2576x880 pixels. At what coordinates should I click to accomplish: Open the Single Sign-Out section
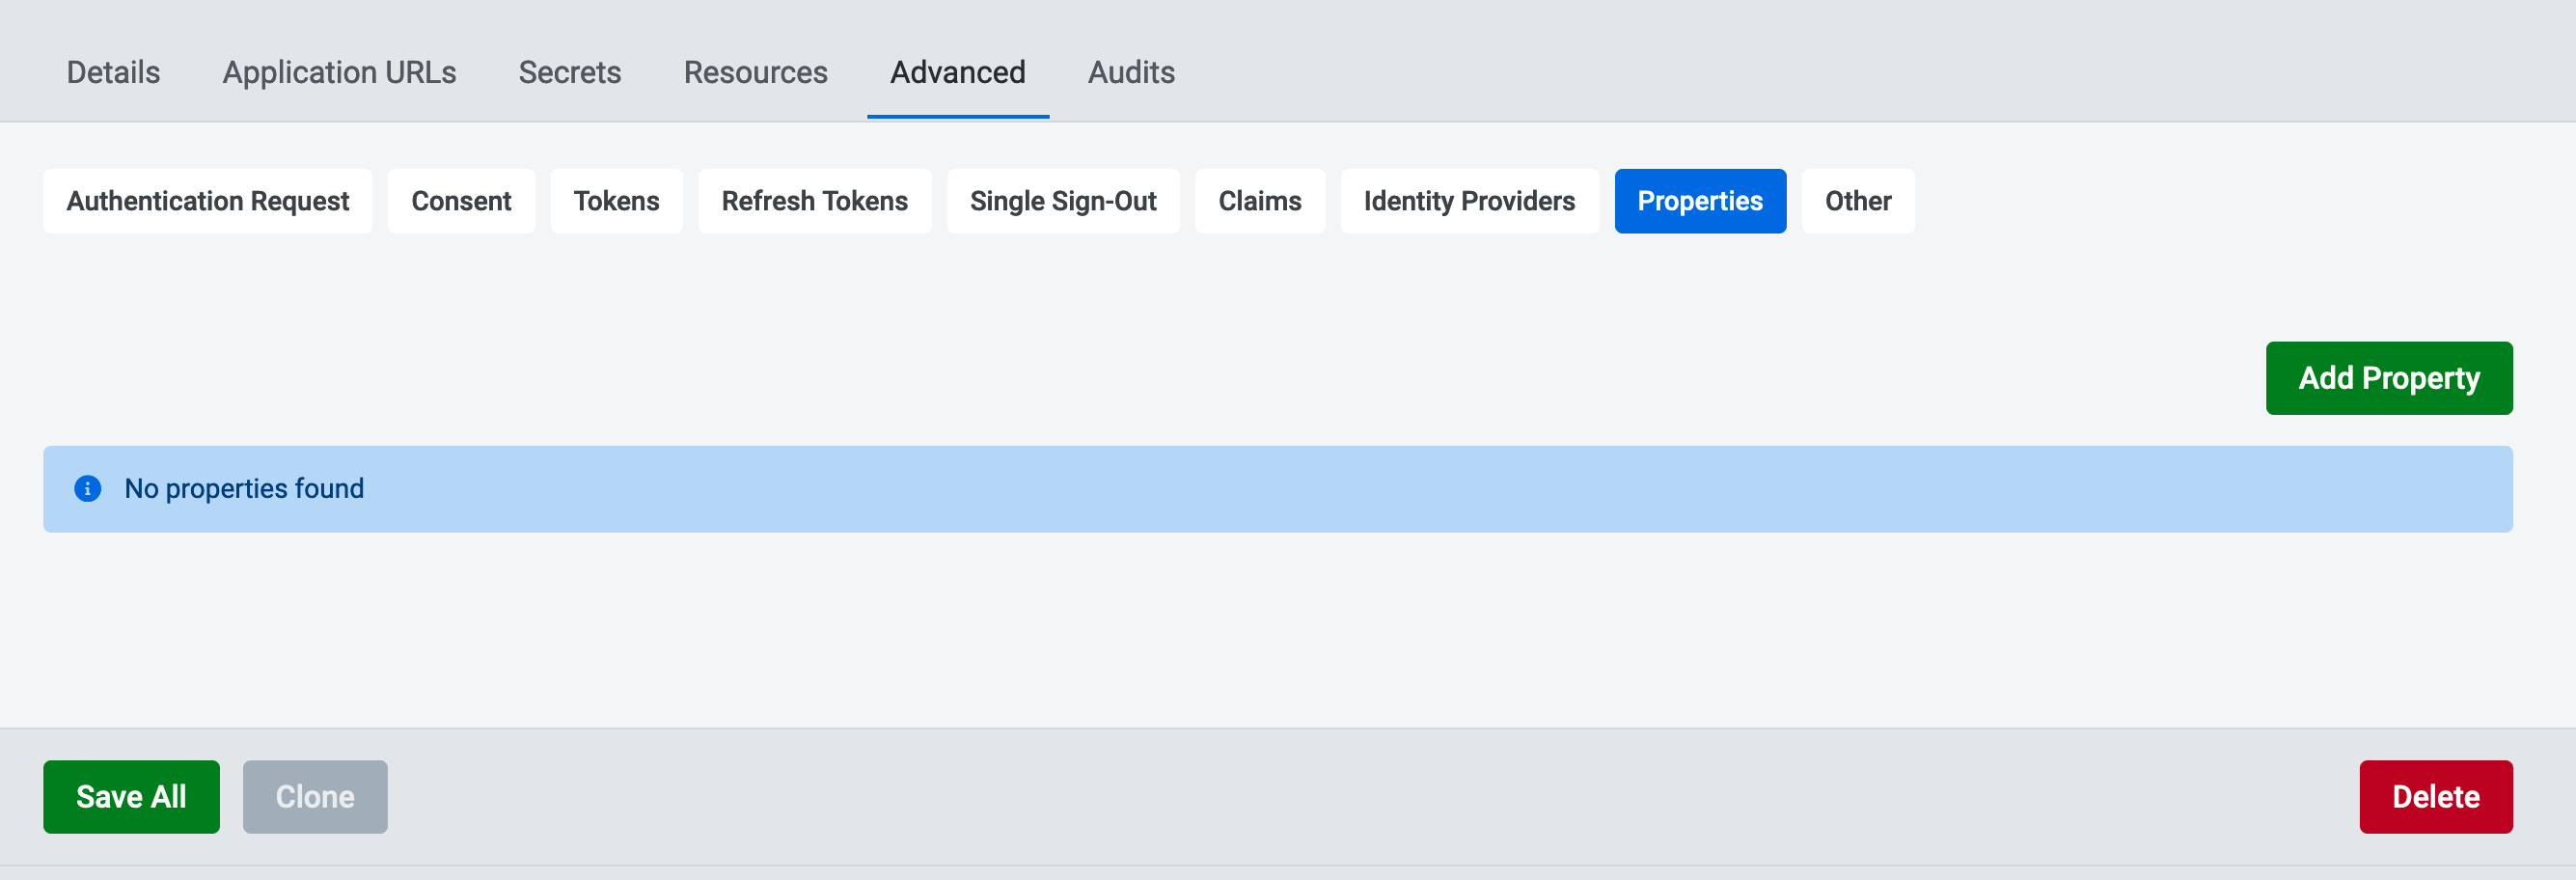1063,200
